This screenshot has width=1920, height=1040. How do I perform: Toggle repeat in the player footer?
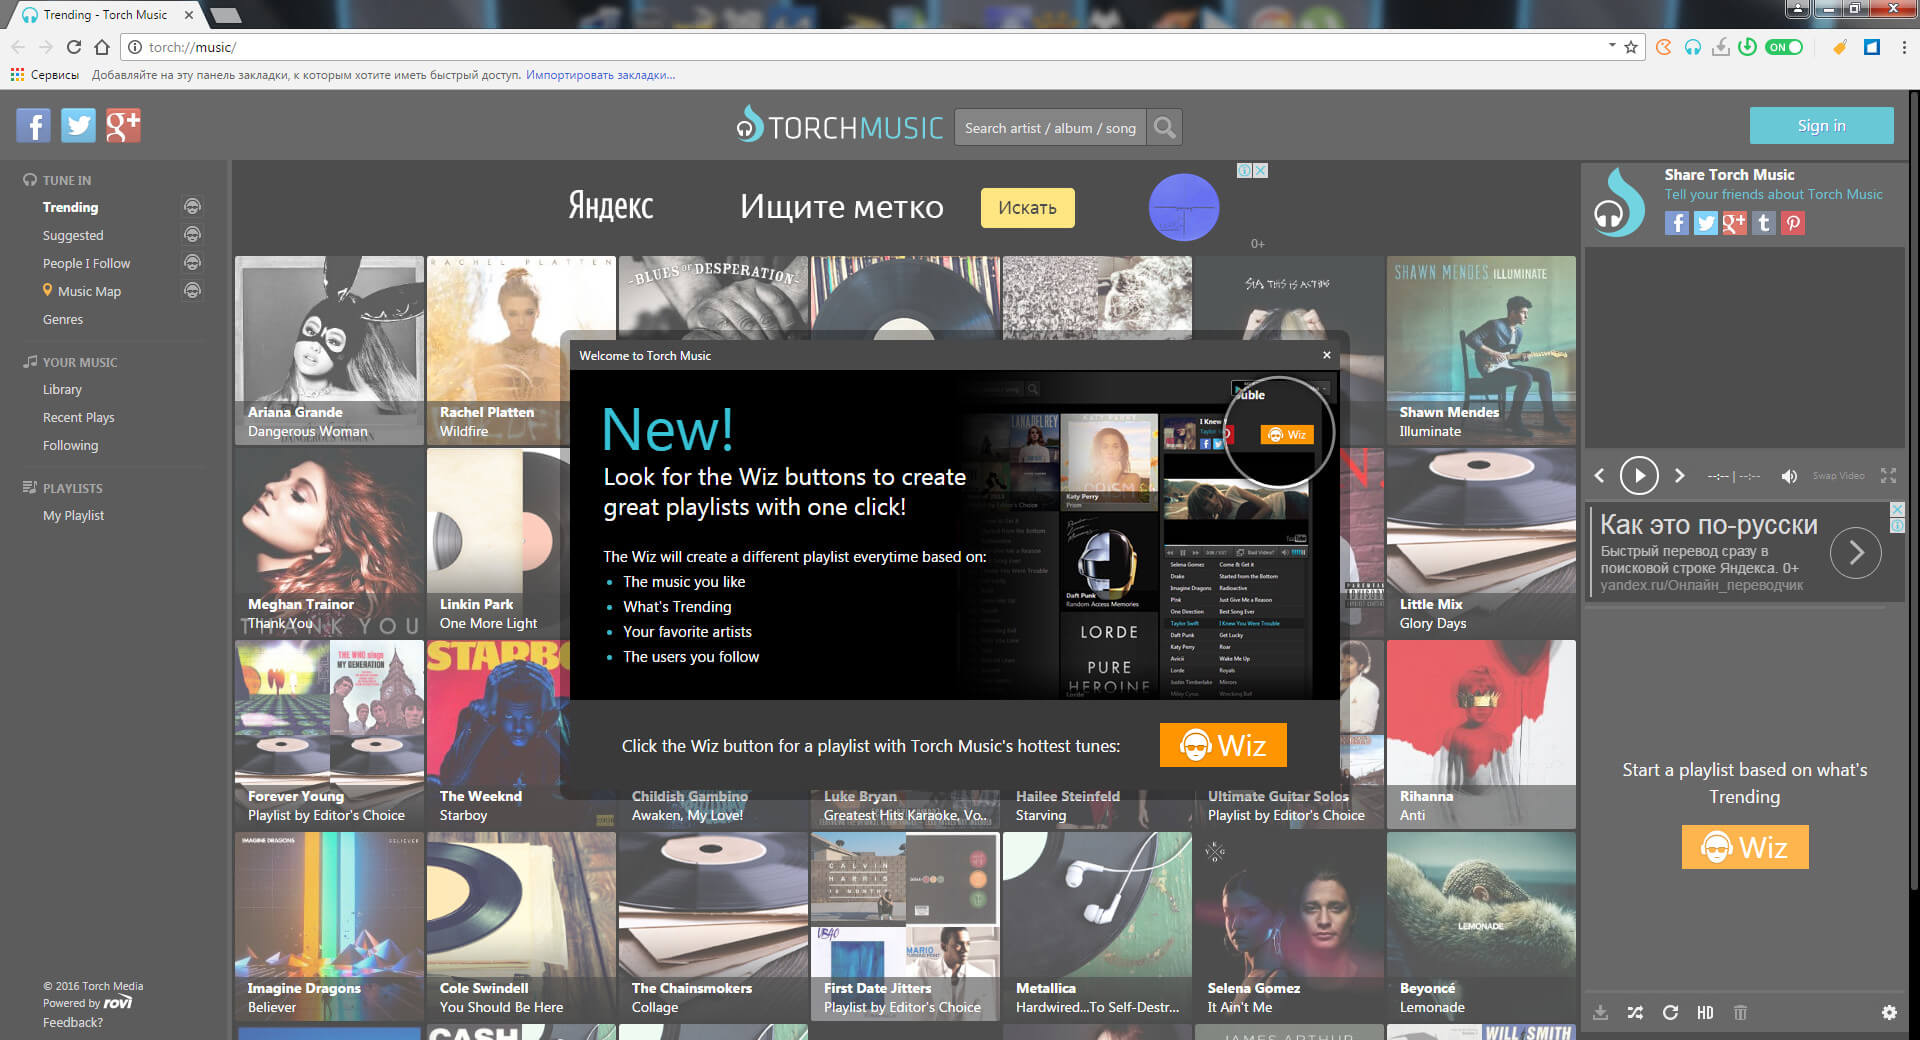coord(1670,1012)
